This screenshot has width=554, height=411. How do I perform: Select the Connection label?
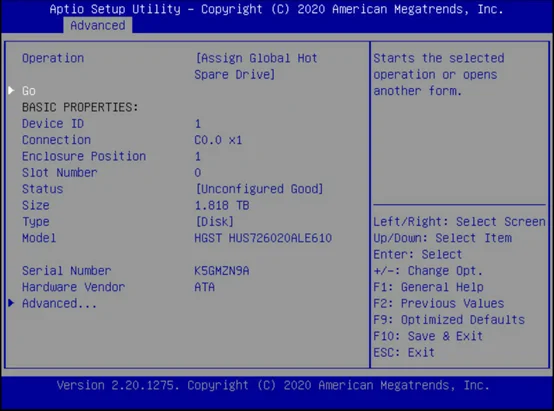57,140
